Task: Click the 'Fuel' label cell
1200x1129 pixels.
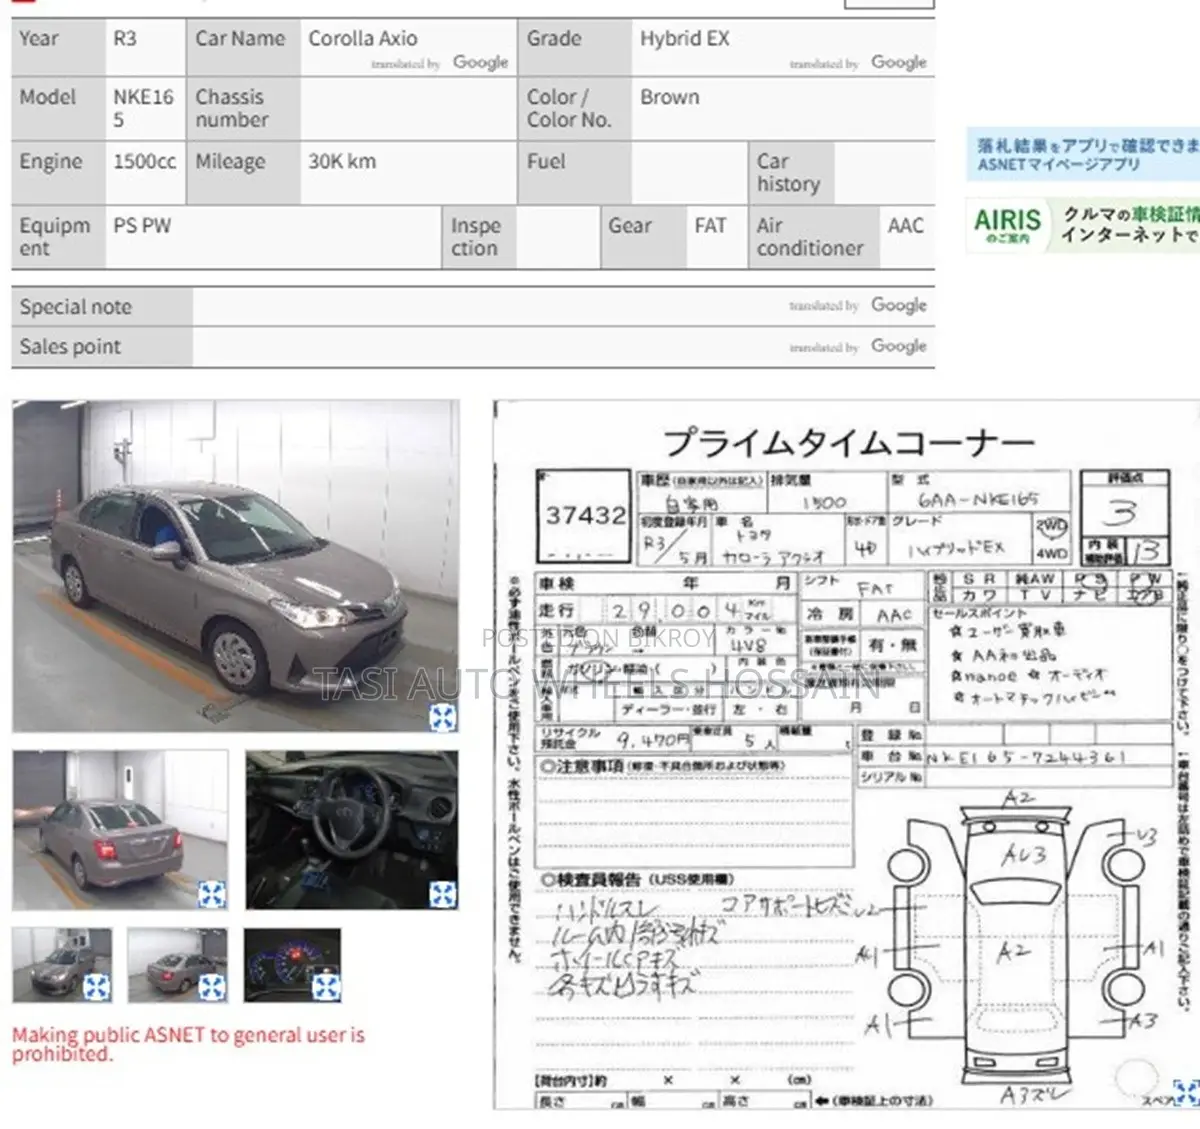Action: [575, 173]
